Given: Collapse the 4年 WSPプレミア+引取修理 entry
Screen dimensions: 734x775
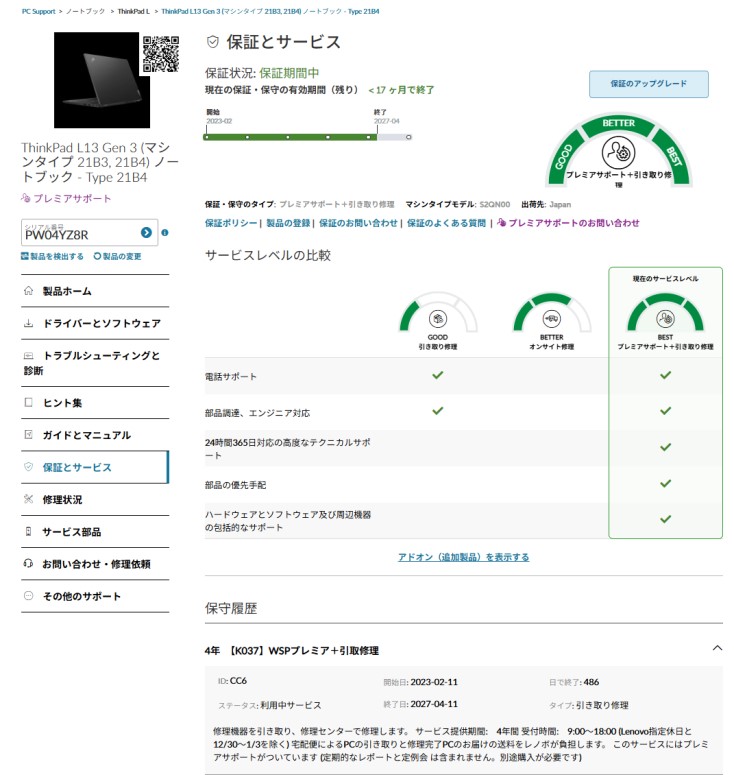Looking at the screenshot, I should pos(717,648).
